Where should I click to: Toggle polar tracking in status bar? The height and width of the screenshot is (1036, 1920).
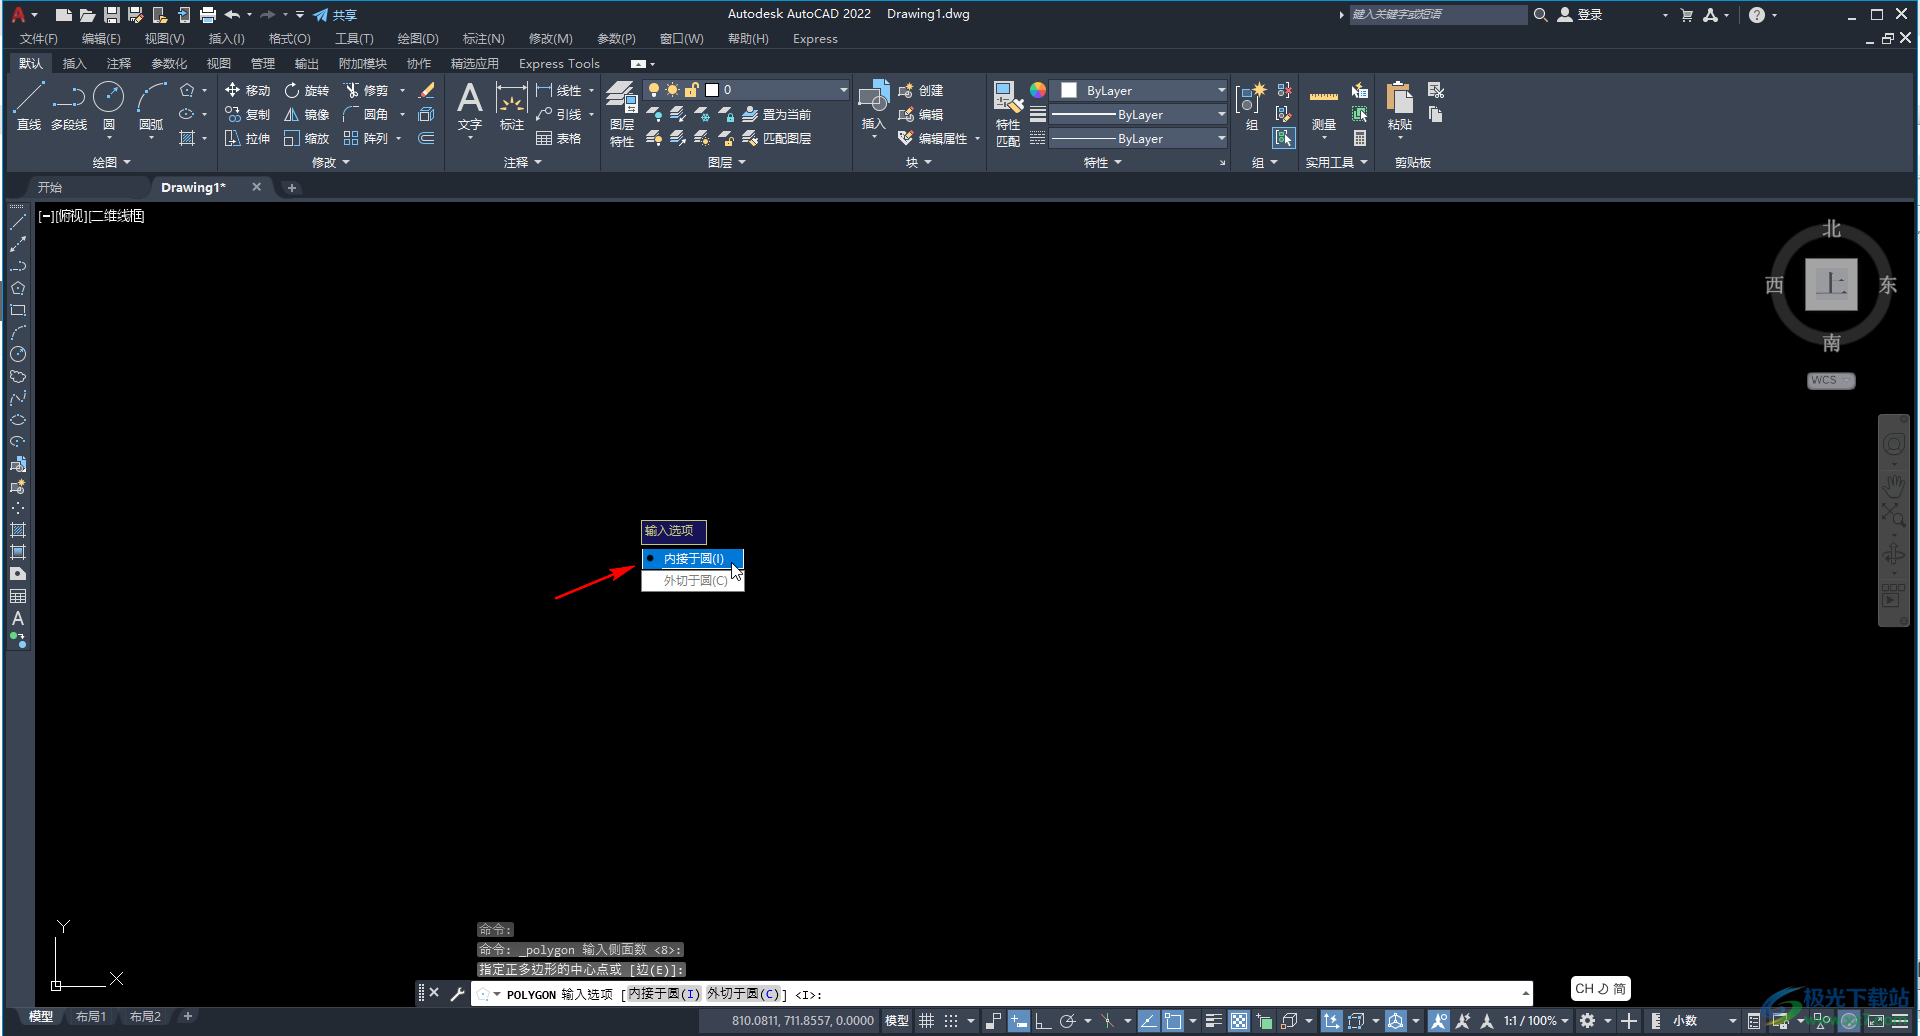1068,1021
